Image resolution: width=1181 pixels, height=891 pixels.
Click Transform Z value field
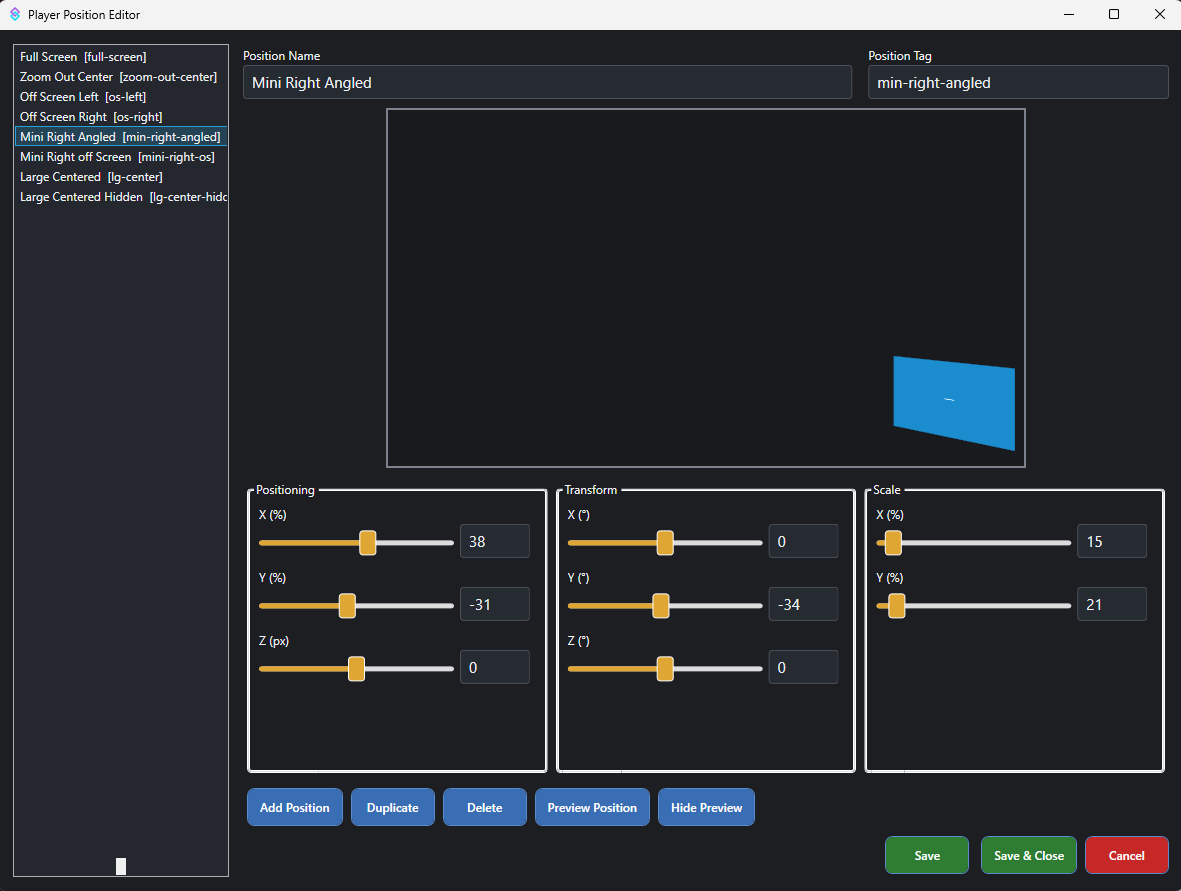coord(803,667)
